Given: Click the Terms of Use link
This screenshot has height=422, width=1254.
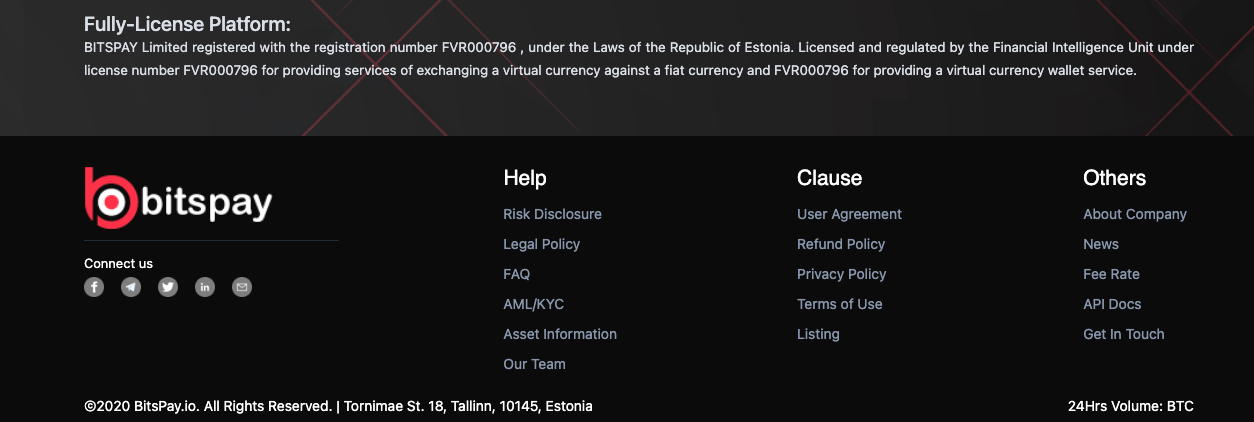Looking at the screenshot, I should pyautogui.click(x=839, y=304).
